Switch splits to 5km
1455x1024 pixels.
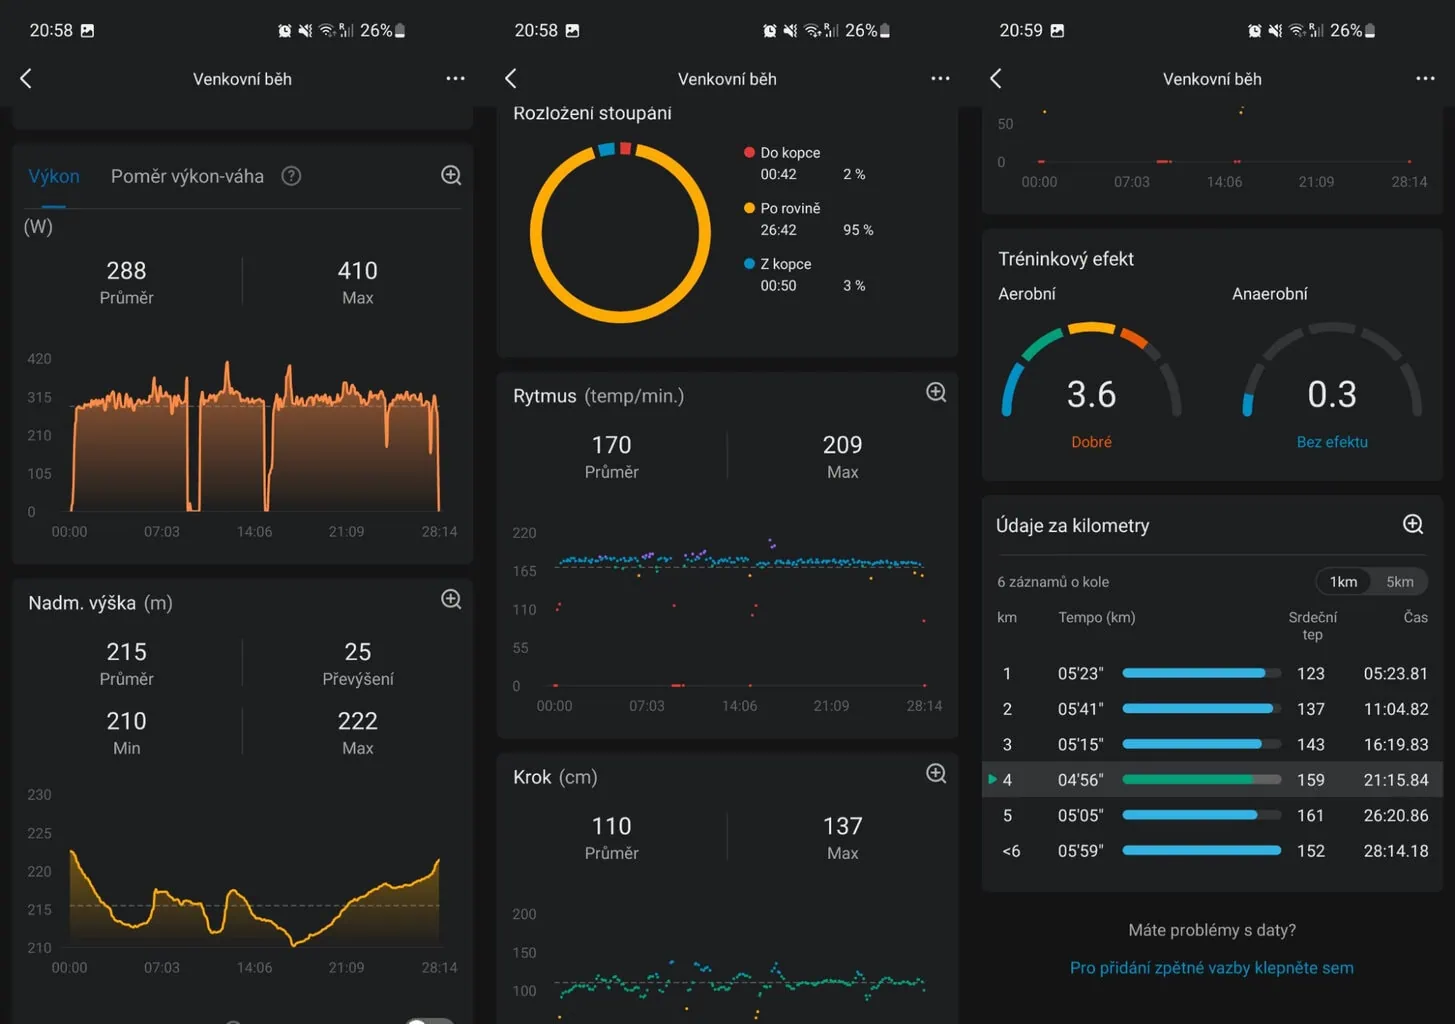point(1399,582)
